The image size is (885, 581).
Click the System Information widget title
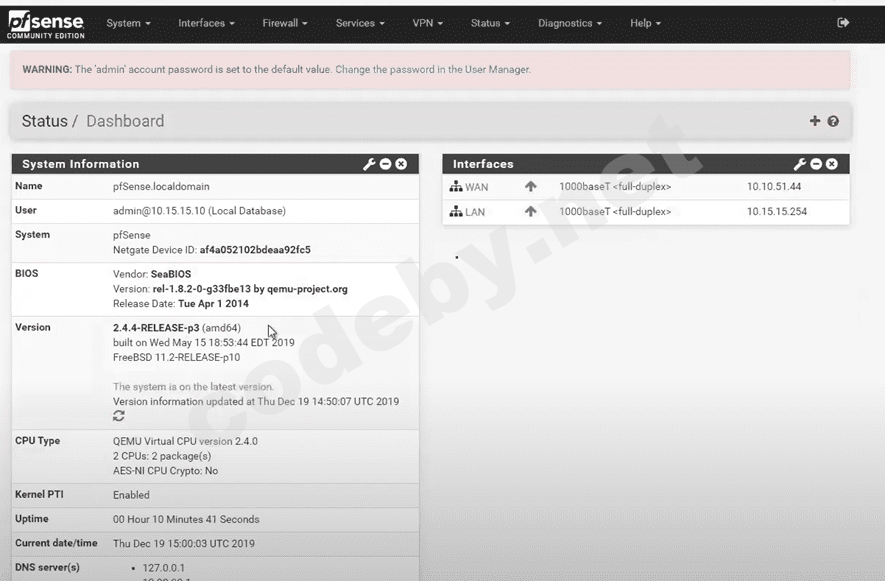pyautogui.click(x=81, y=164)
